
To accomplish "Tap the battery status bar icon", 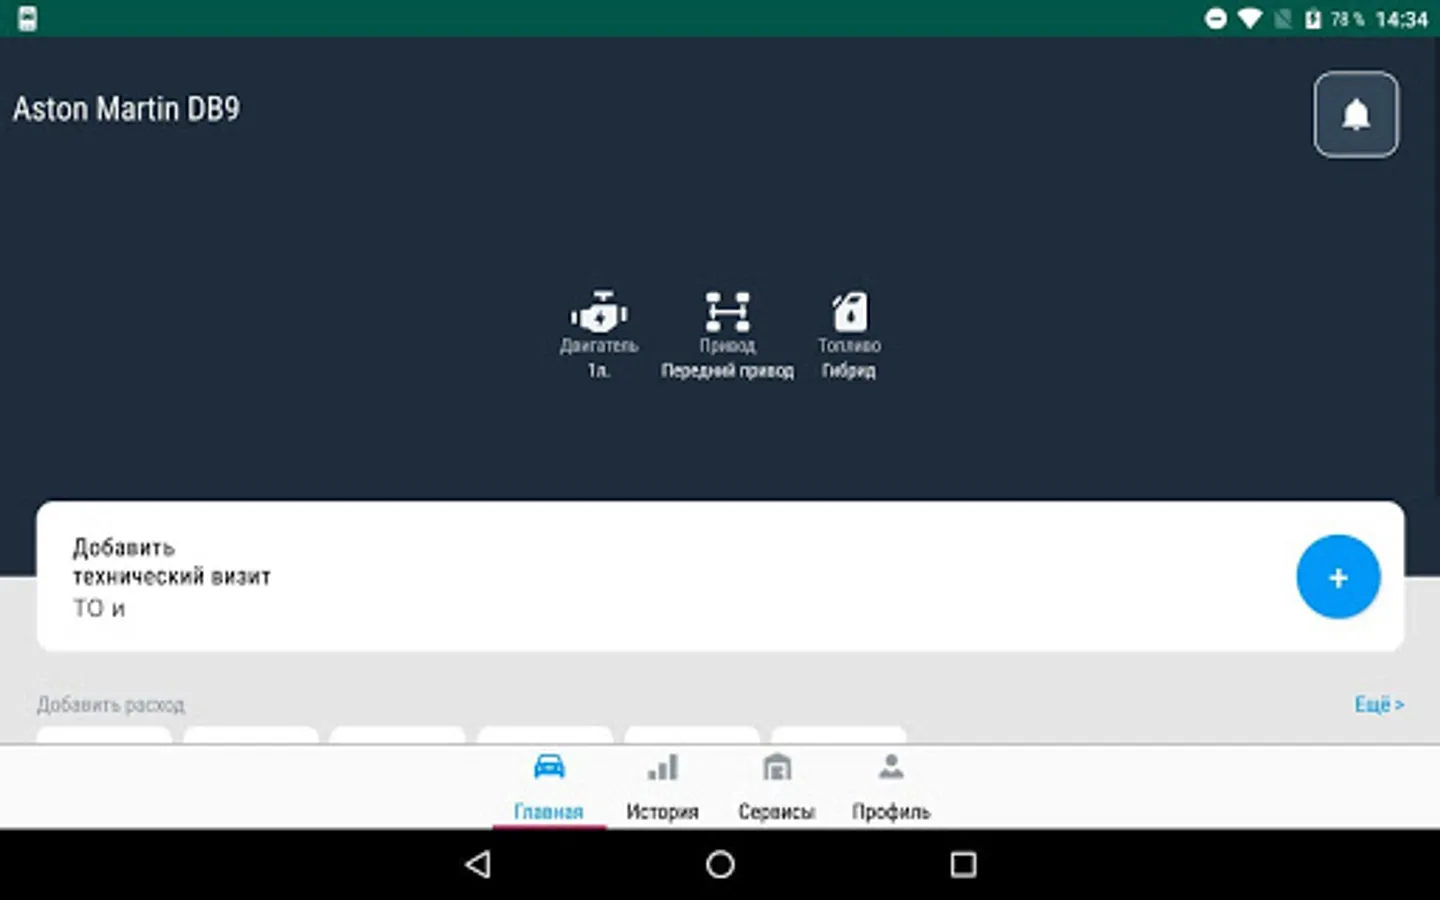I will [x=1313, y=19].
